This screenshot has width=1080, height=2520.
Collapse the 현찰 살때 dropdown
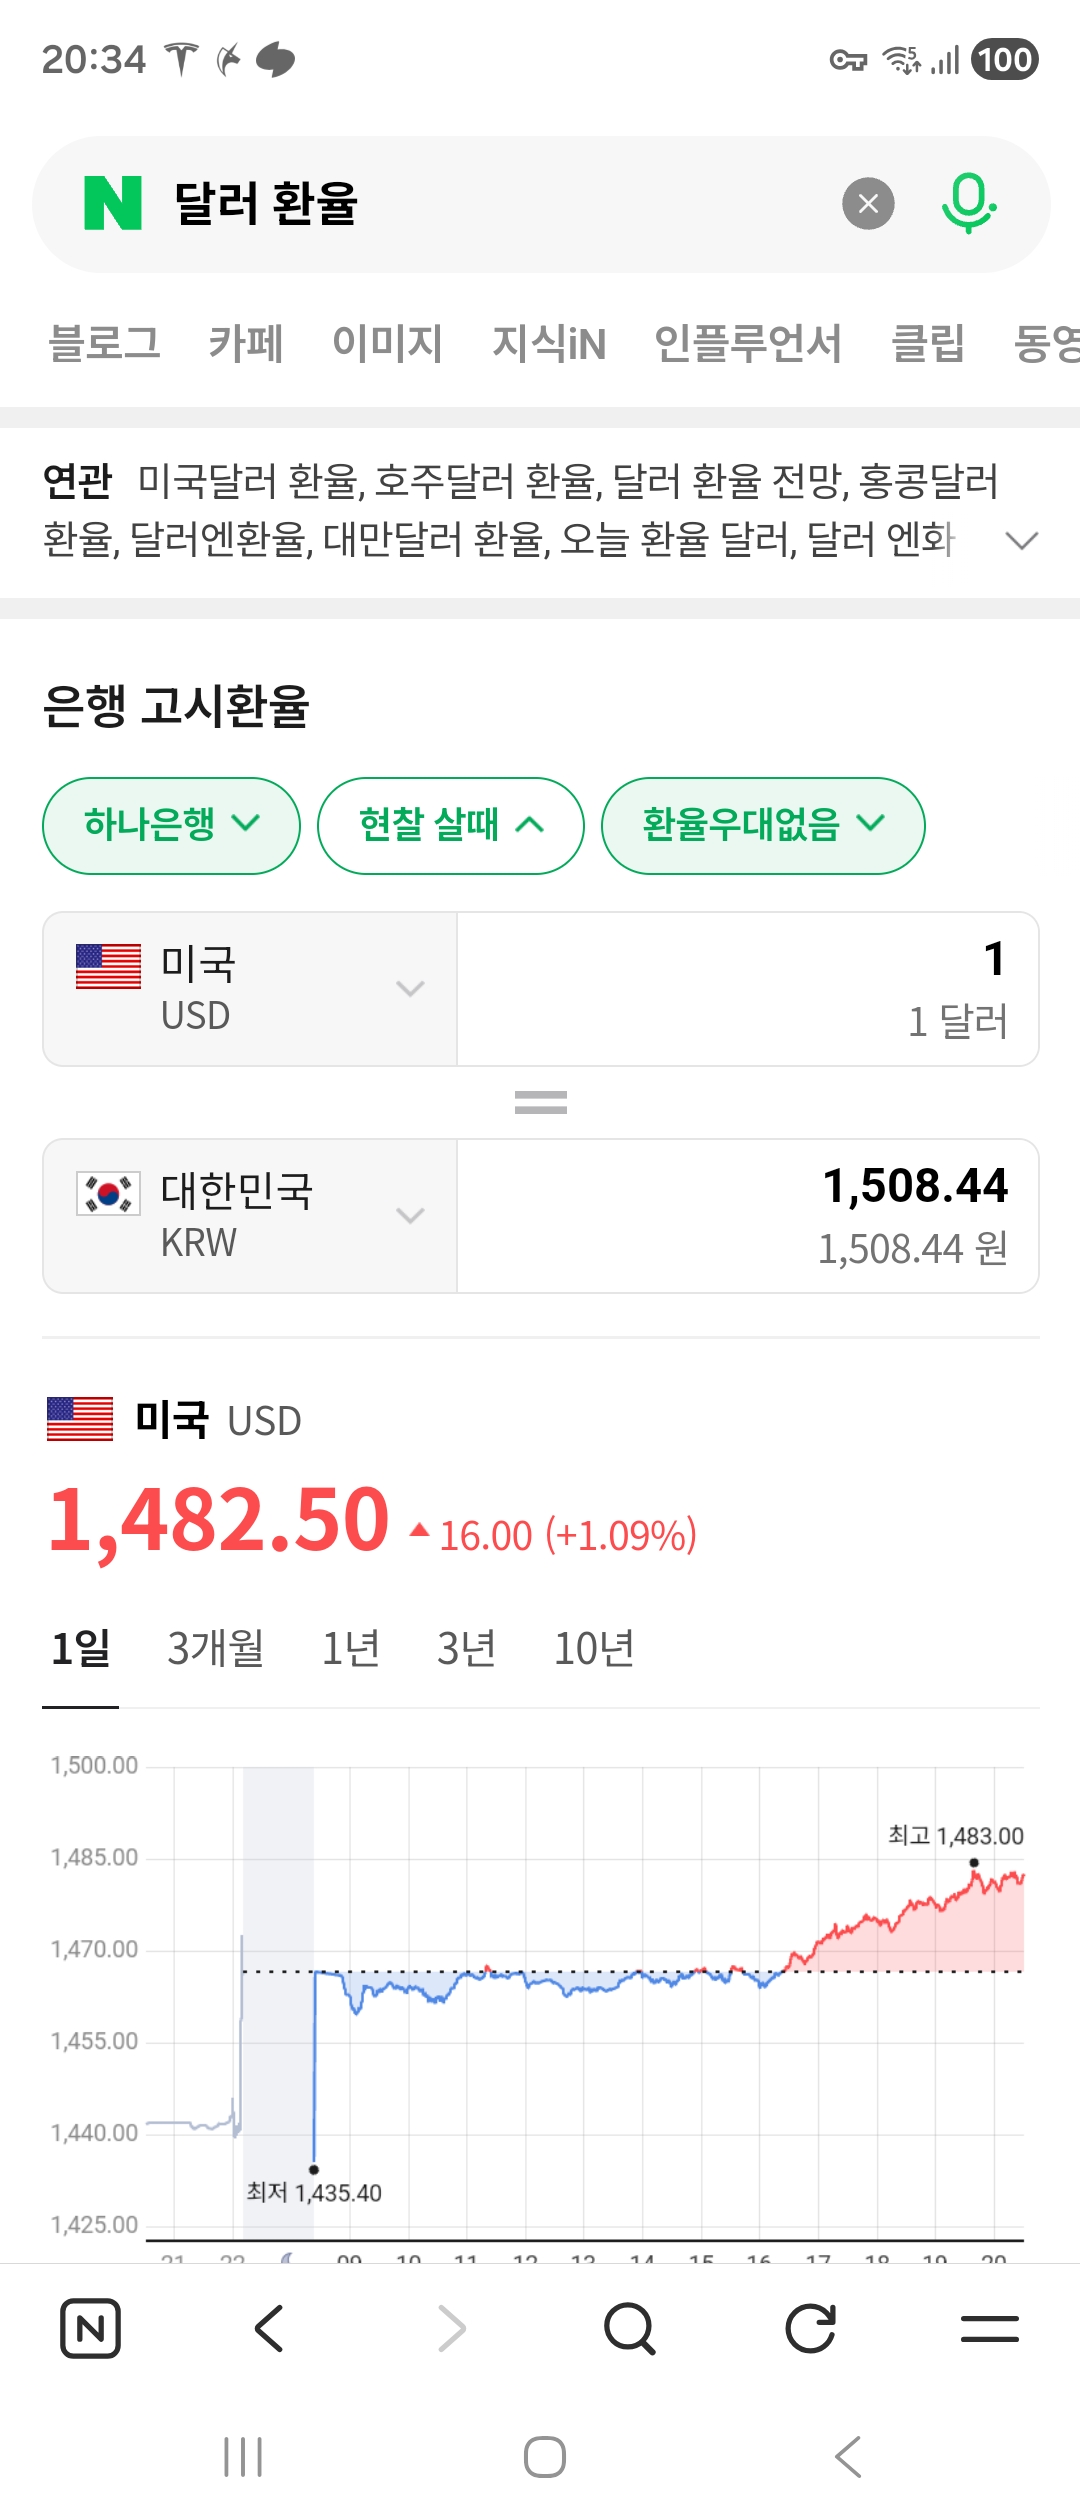tap(451, 825)
